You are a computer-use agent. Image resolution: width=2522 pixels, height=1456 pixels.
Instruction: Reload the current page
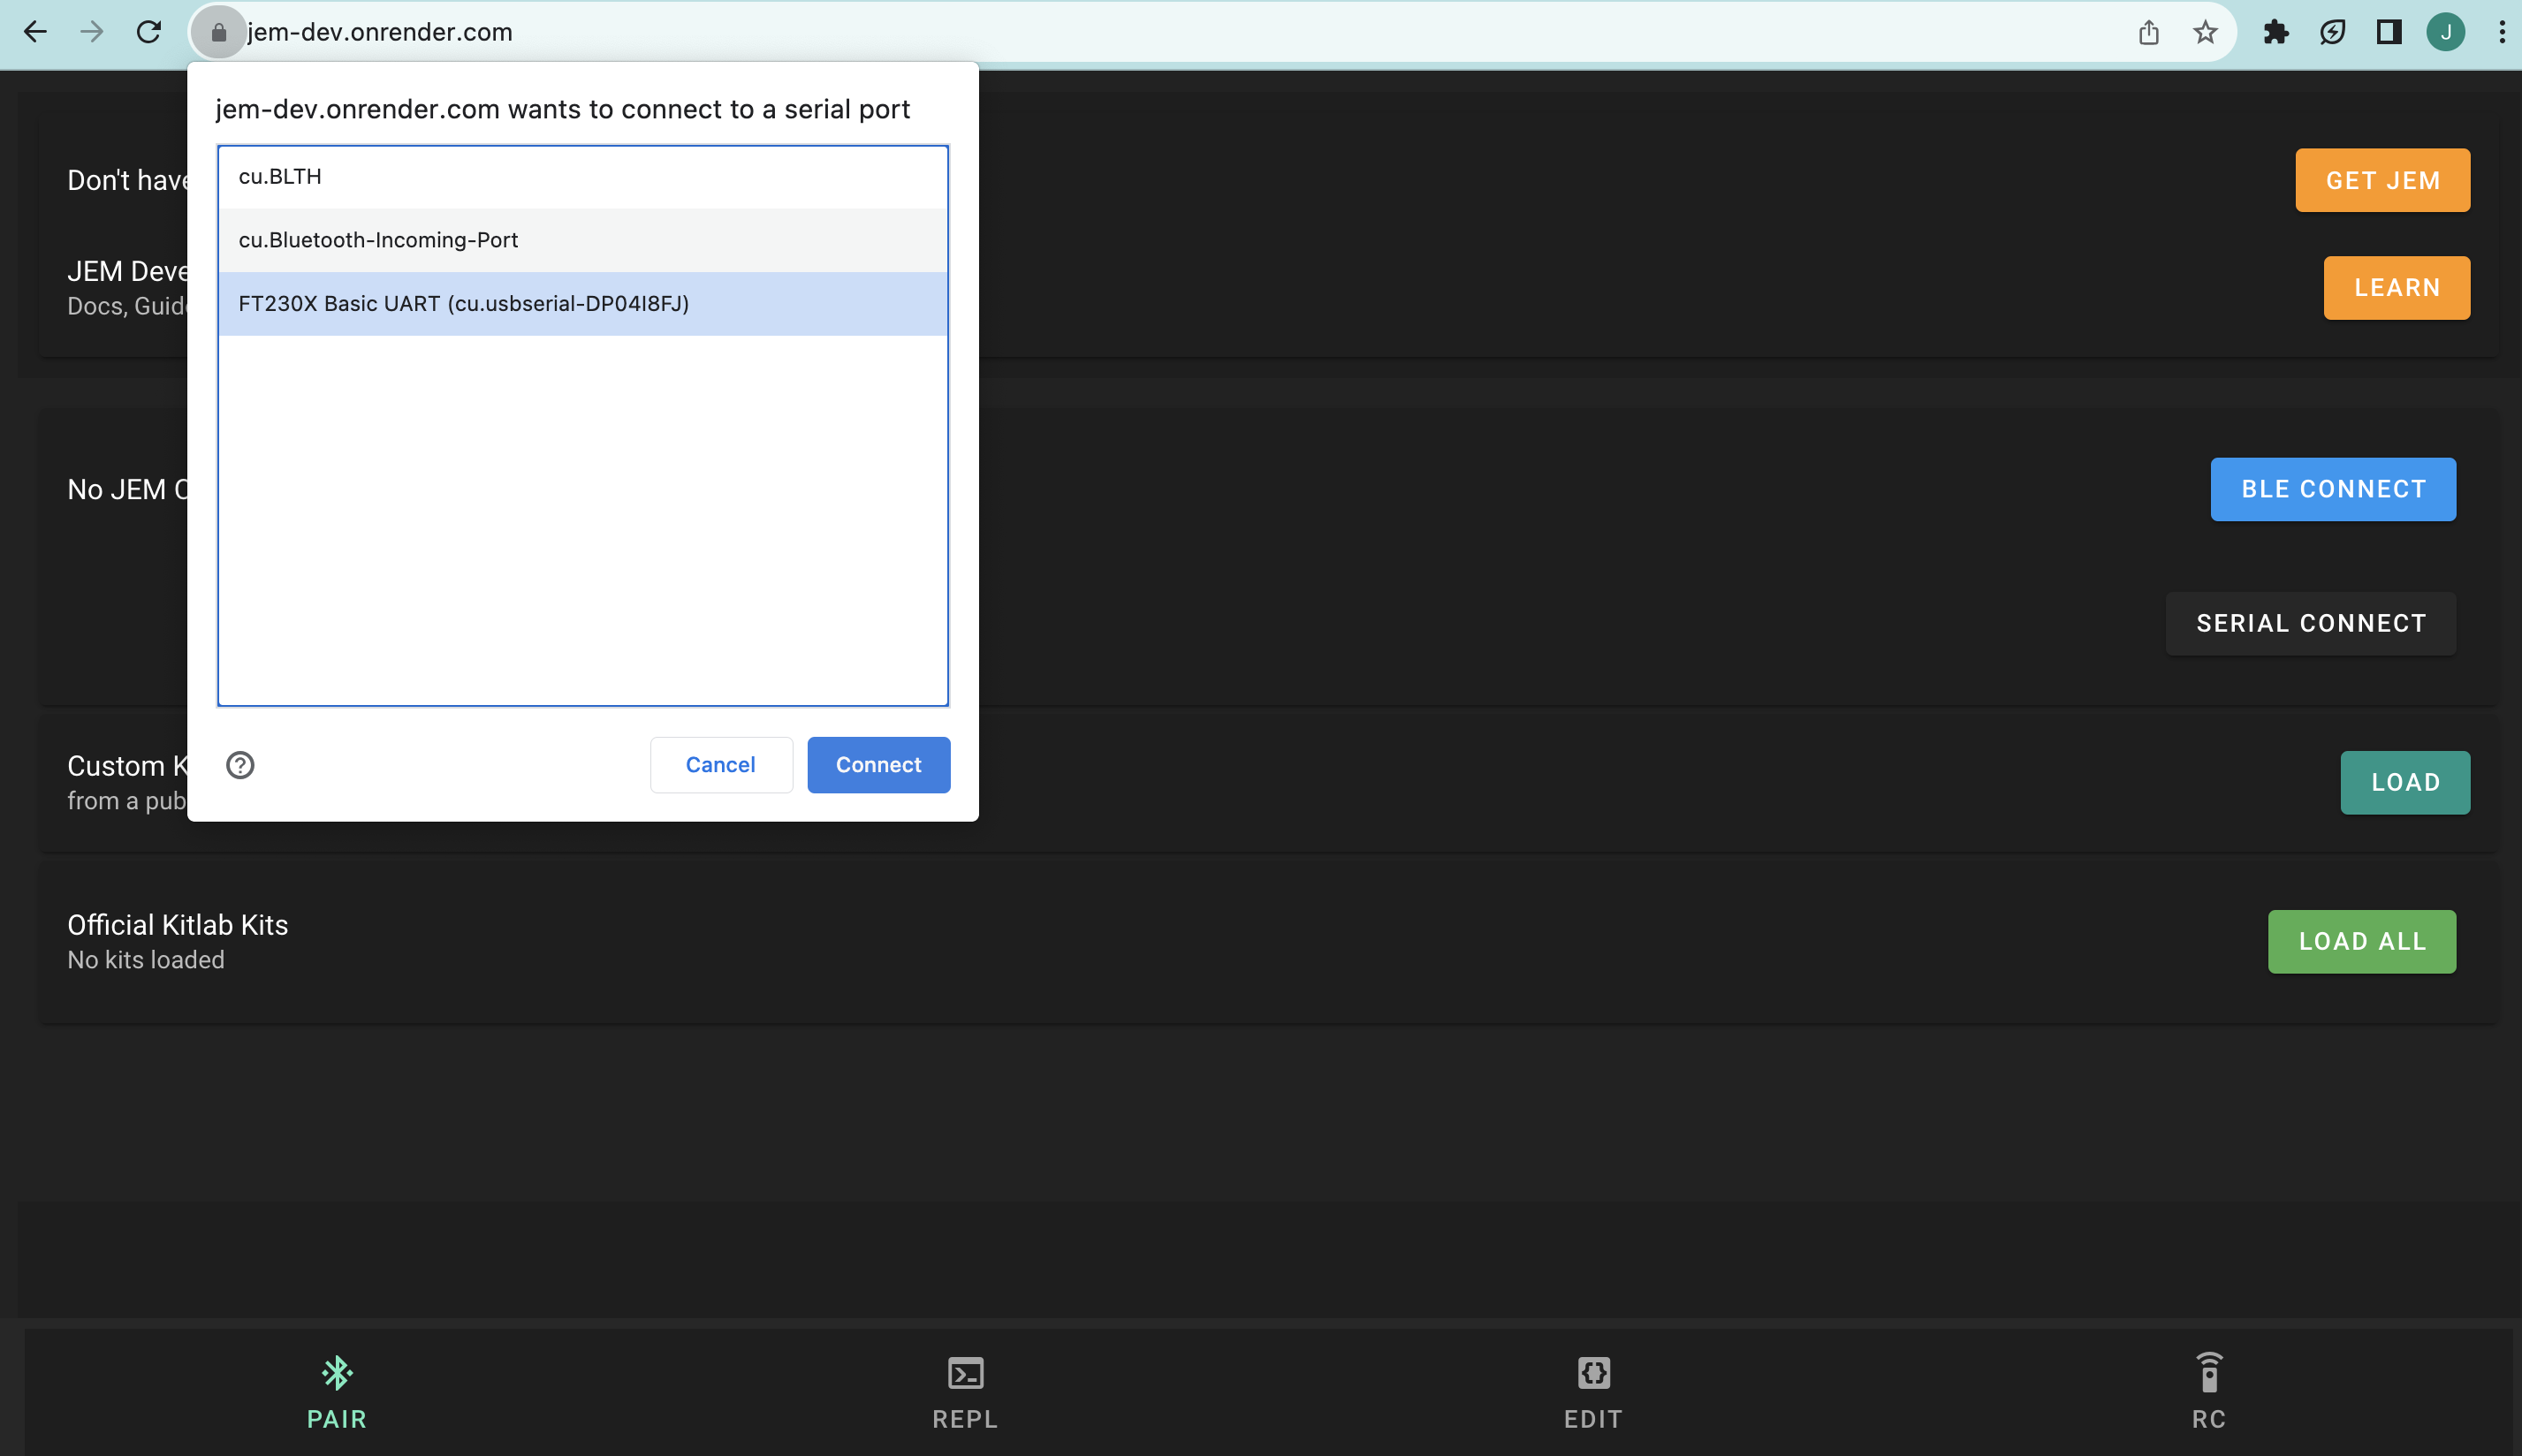point(149,32)
